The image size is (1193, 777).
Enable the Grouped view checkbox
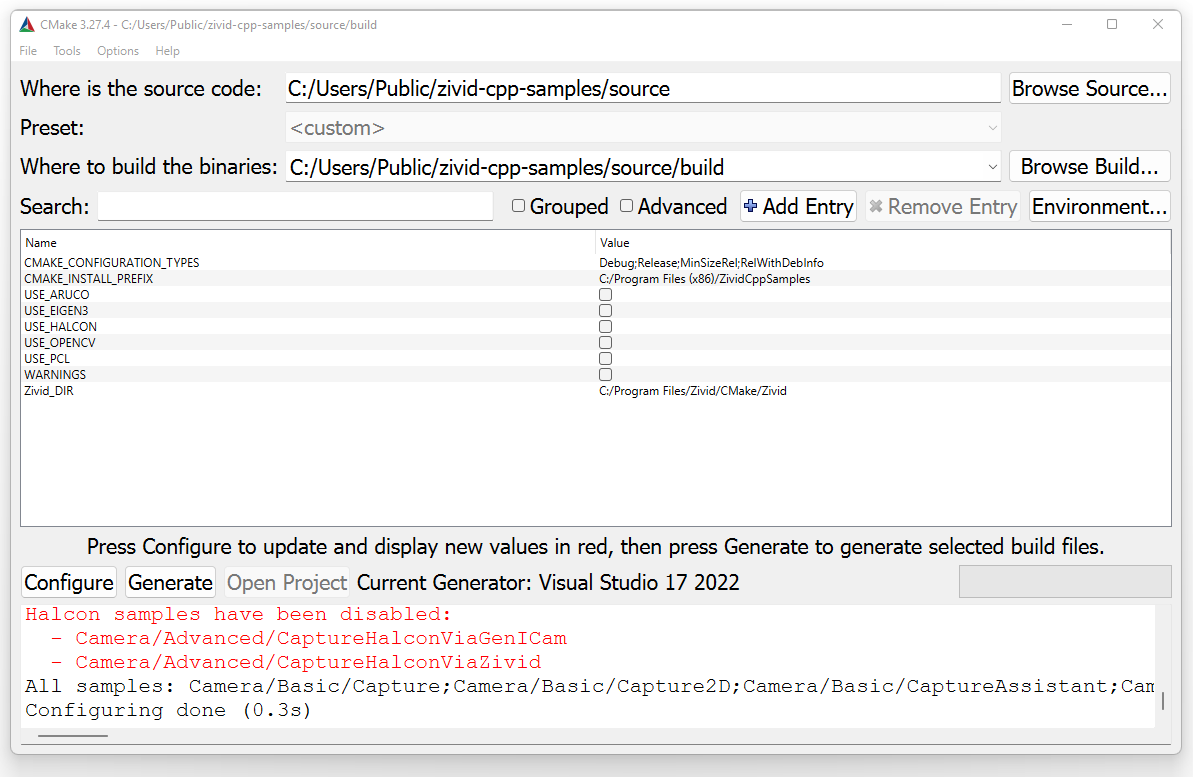(x=518, y=206)
